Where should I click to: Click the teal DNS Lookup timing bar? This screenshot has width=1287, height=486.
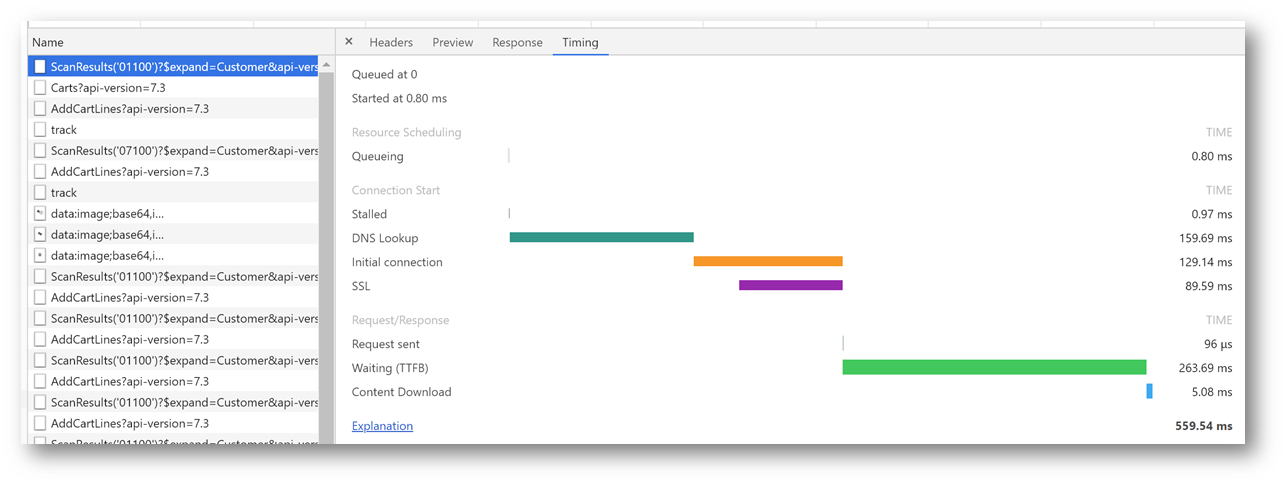click(x=601, y=238)
